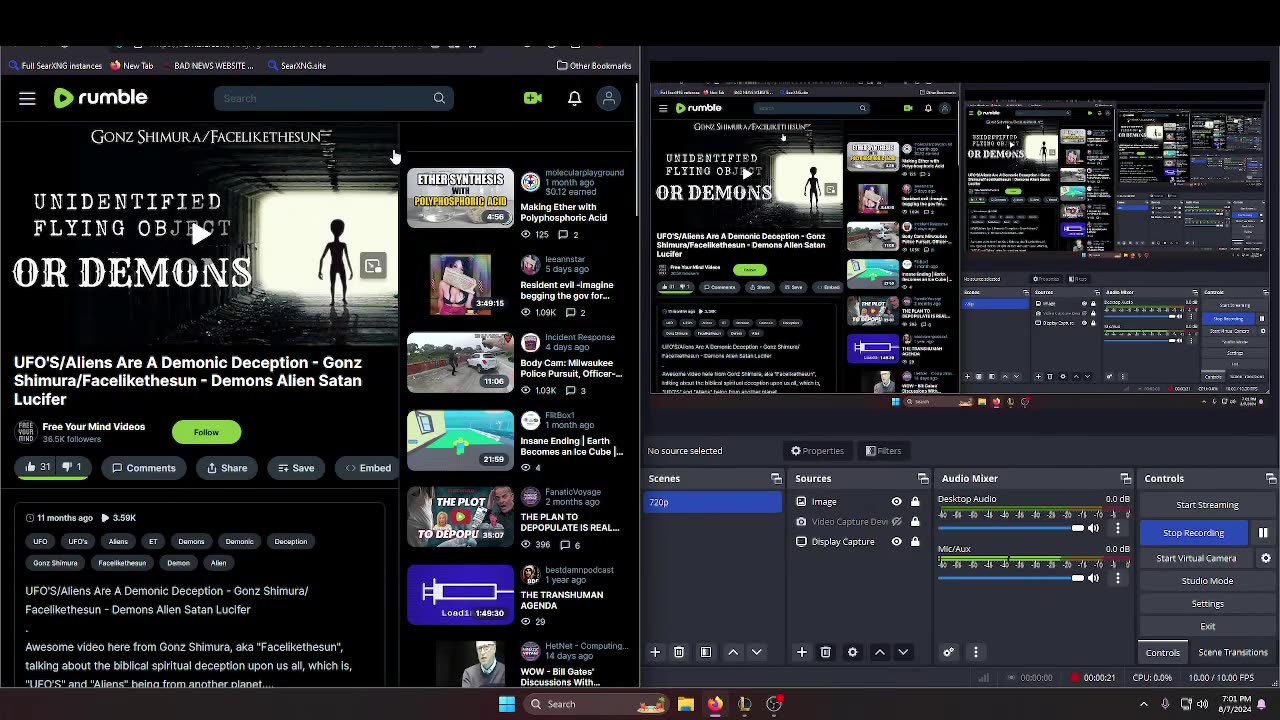Open scene filters icon in Scenes panel
This screenshot has width=1280, height=720.
click(706, 652)
